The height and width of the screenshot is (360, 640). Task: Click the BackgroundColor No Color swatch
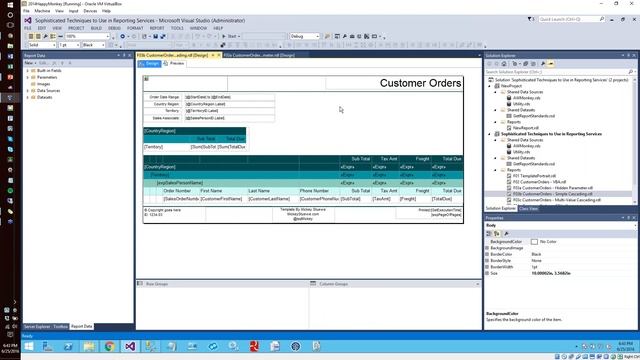[534, 242]
